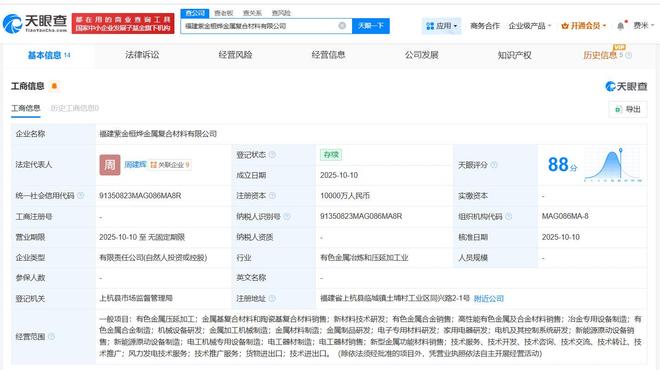Open the user account menu 费米
Image resolution: width=660 pixels, height=370 pixels.
(x=643, y=26)
